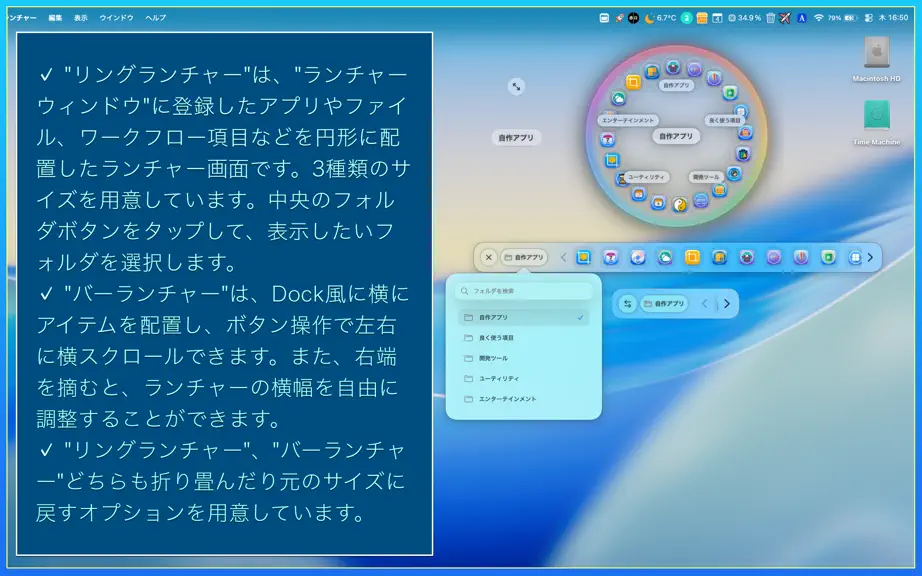Choose エンターテインメント from the folder list
This screenshot has height=576, width=922.
523,399
